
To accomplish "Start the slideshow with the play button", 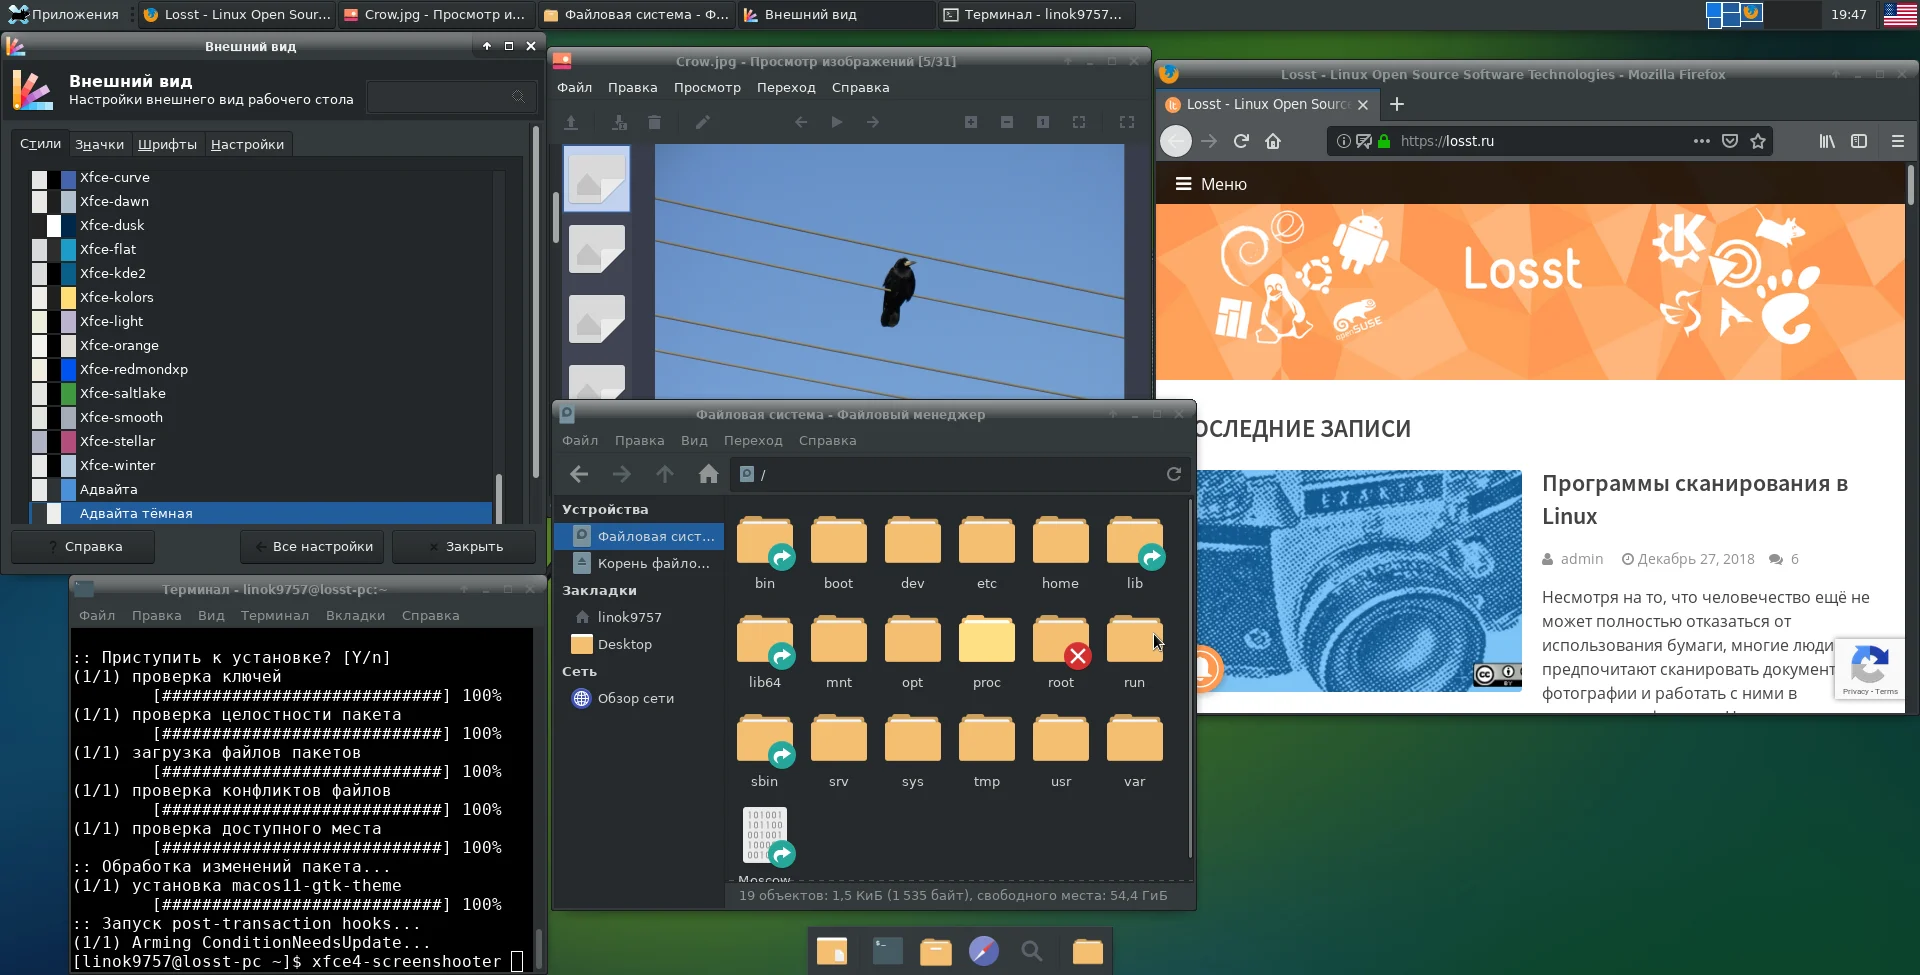I will coord(837,122).
